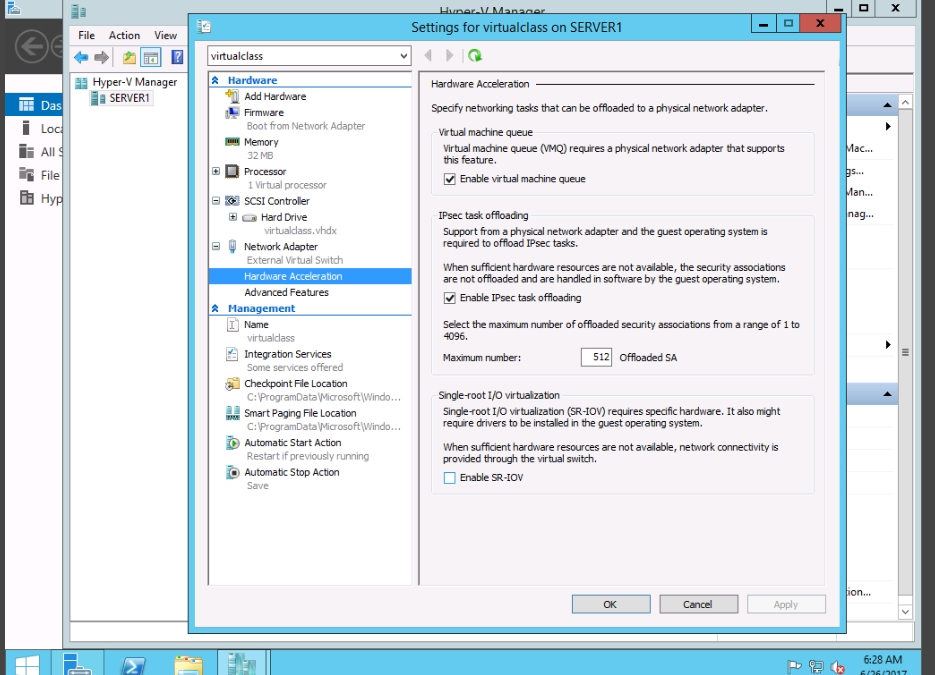Click the Firmware icon
The width and height of the screenshot is (935, 675).
(232, 112)
